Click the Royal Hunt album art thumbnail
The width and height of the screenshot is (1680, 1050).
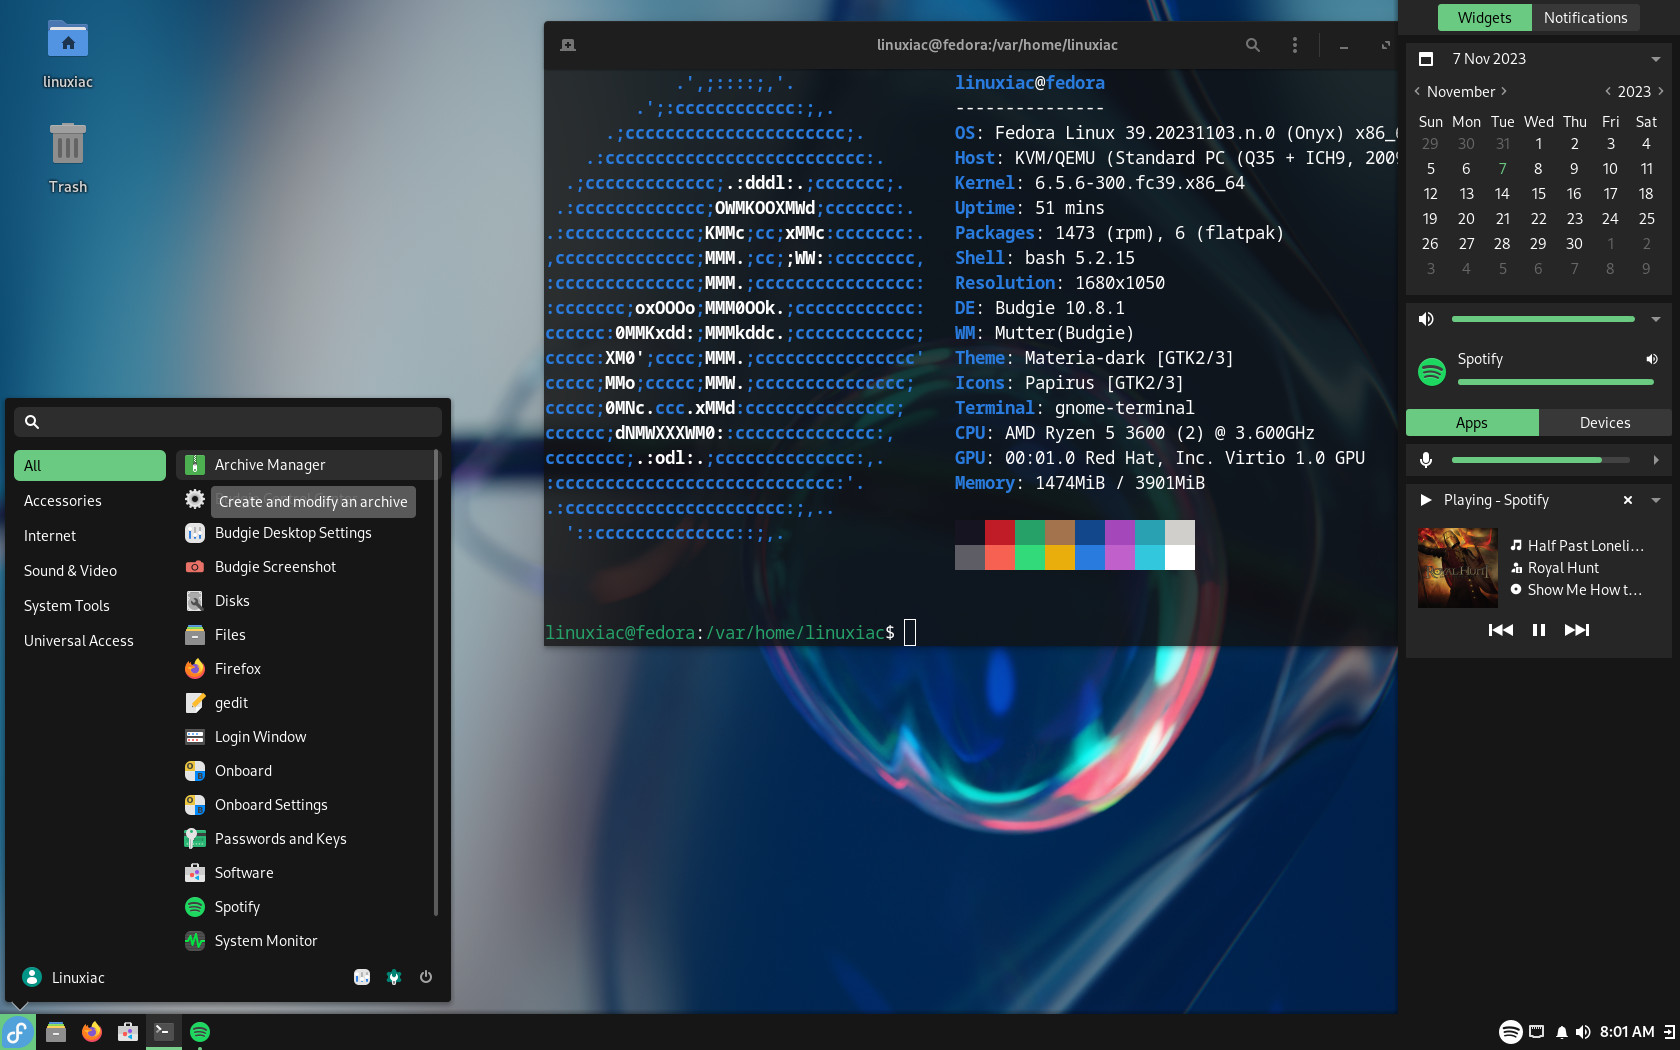click(x=1458, y=568)
